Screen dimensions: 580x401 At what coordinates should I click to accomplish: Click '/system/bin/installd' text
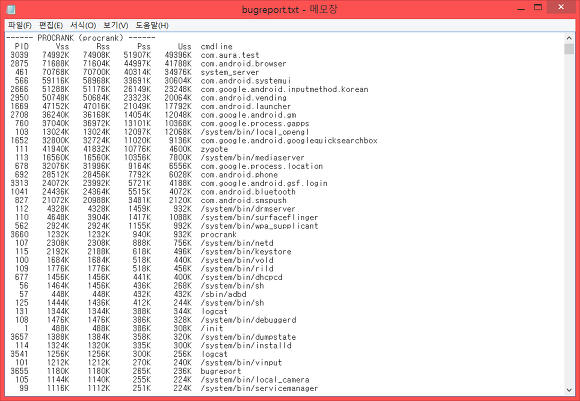pos(246,346)
